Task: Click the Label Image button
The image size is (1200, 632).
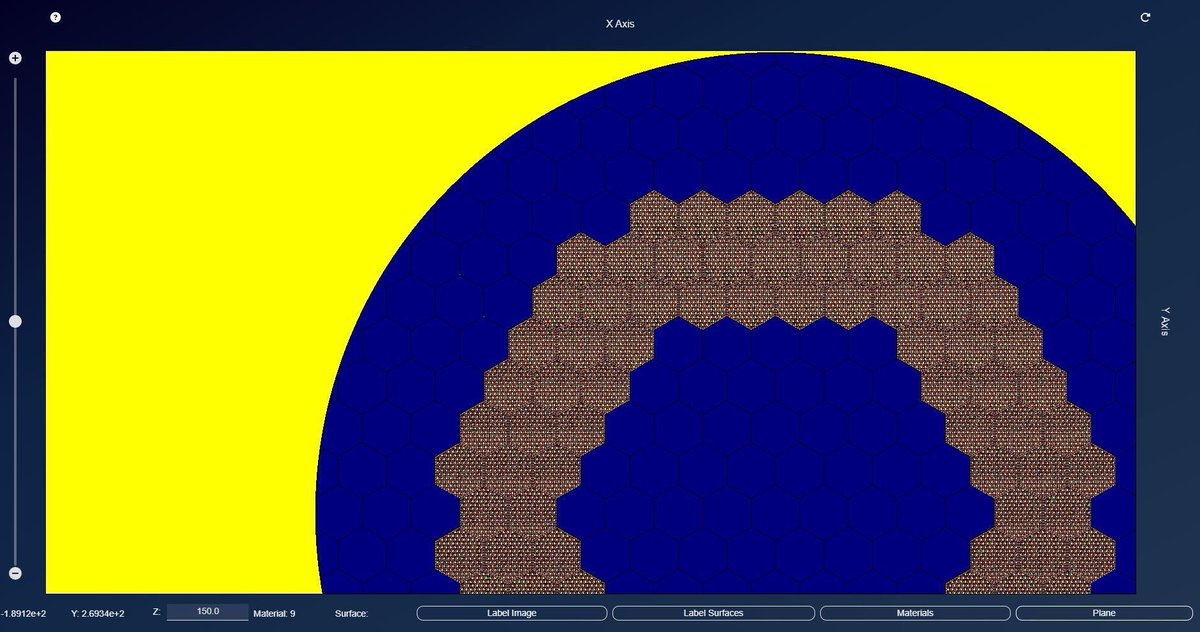Action: (x=511, y=613)
